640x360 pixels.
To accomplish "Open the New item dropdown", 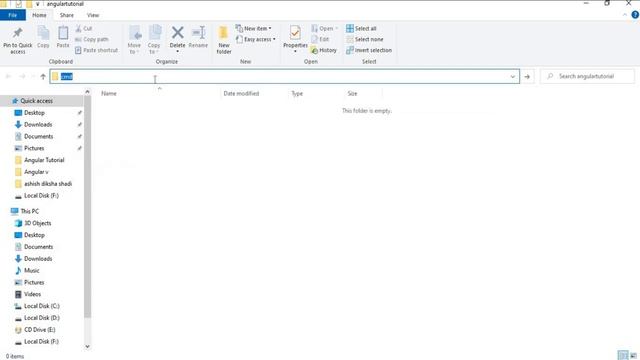I will pyautogui.click(x=253, y=29).
